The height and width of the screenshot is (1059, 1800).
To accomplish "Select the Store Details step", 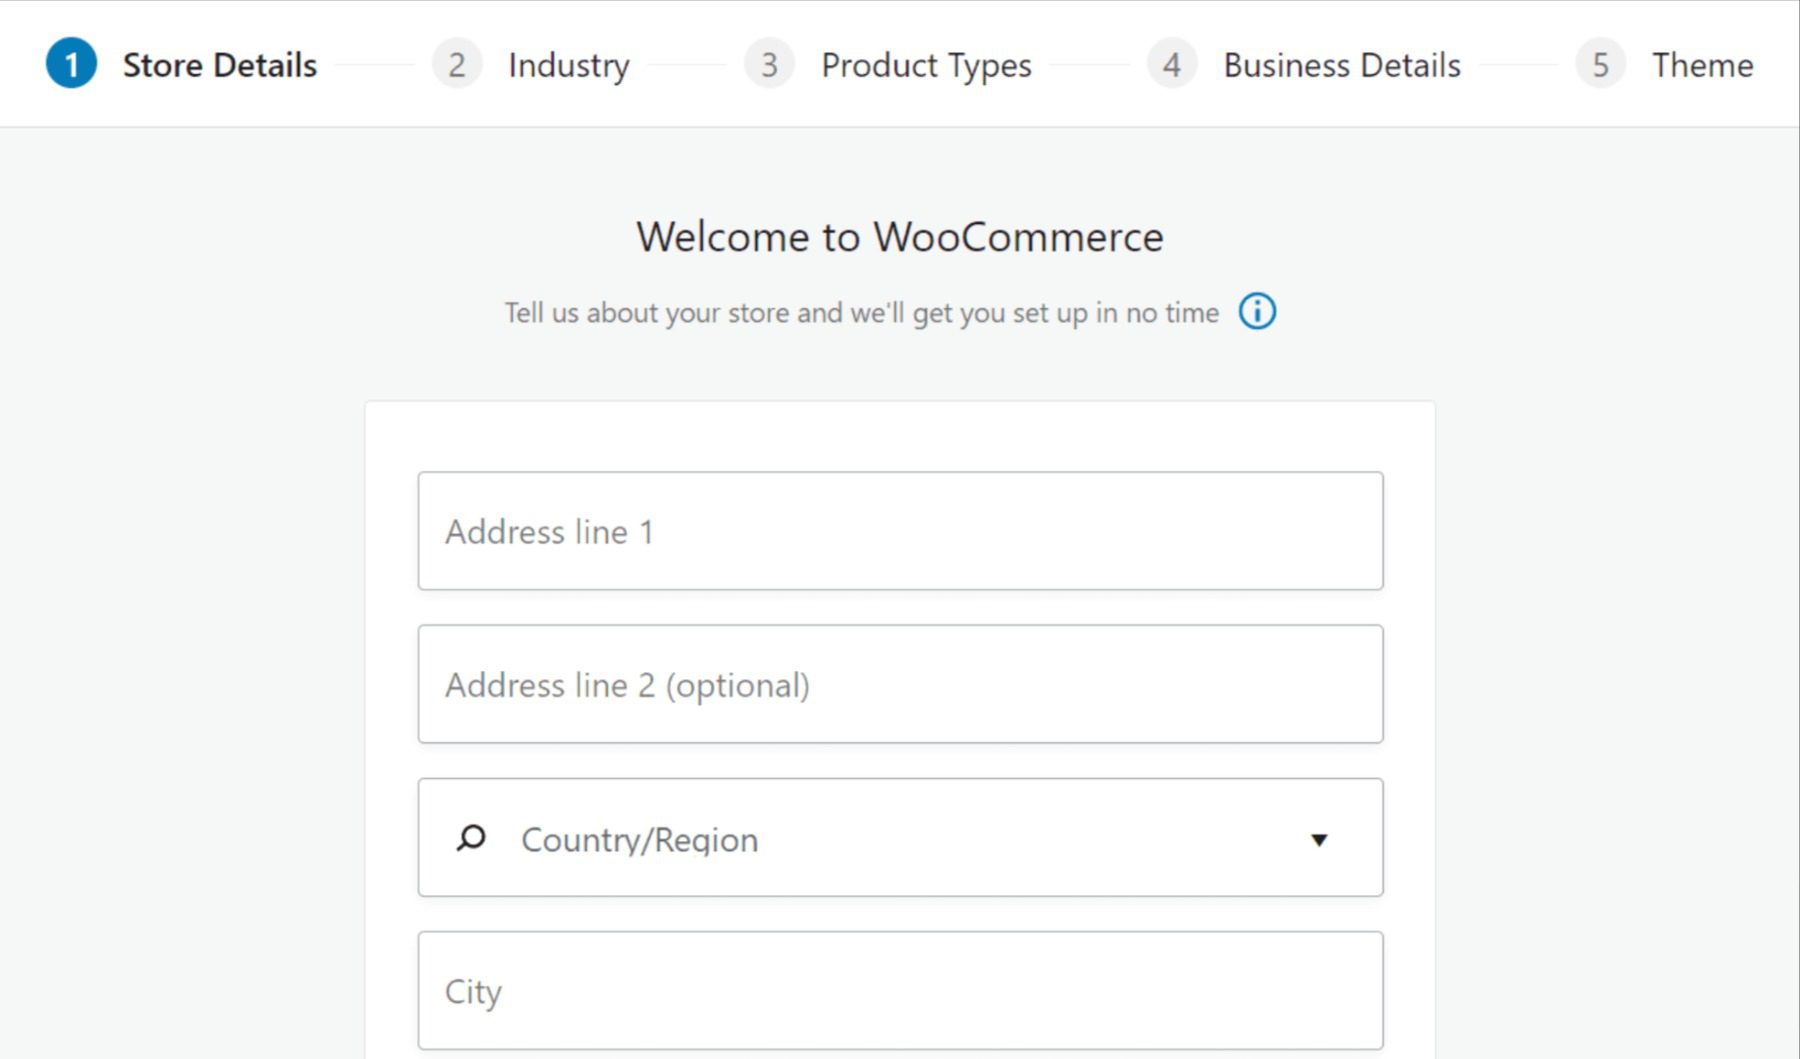I will point(219,64).
